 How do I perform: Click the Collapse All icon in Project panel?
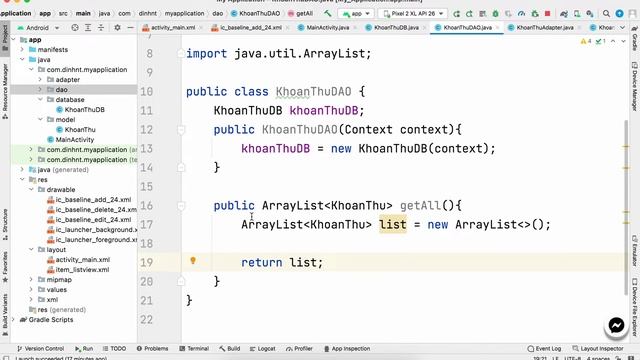pos(101,28)
